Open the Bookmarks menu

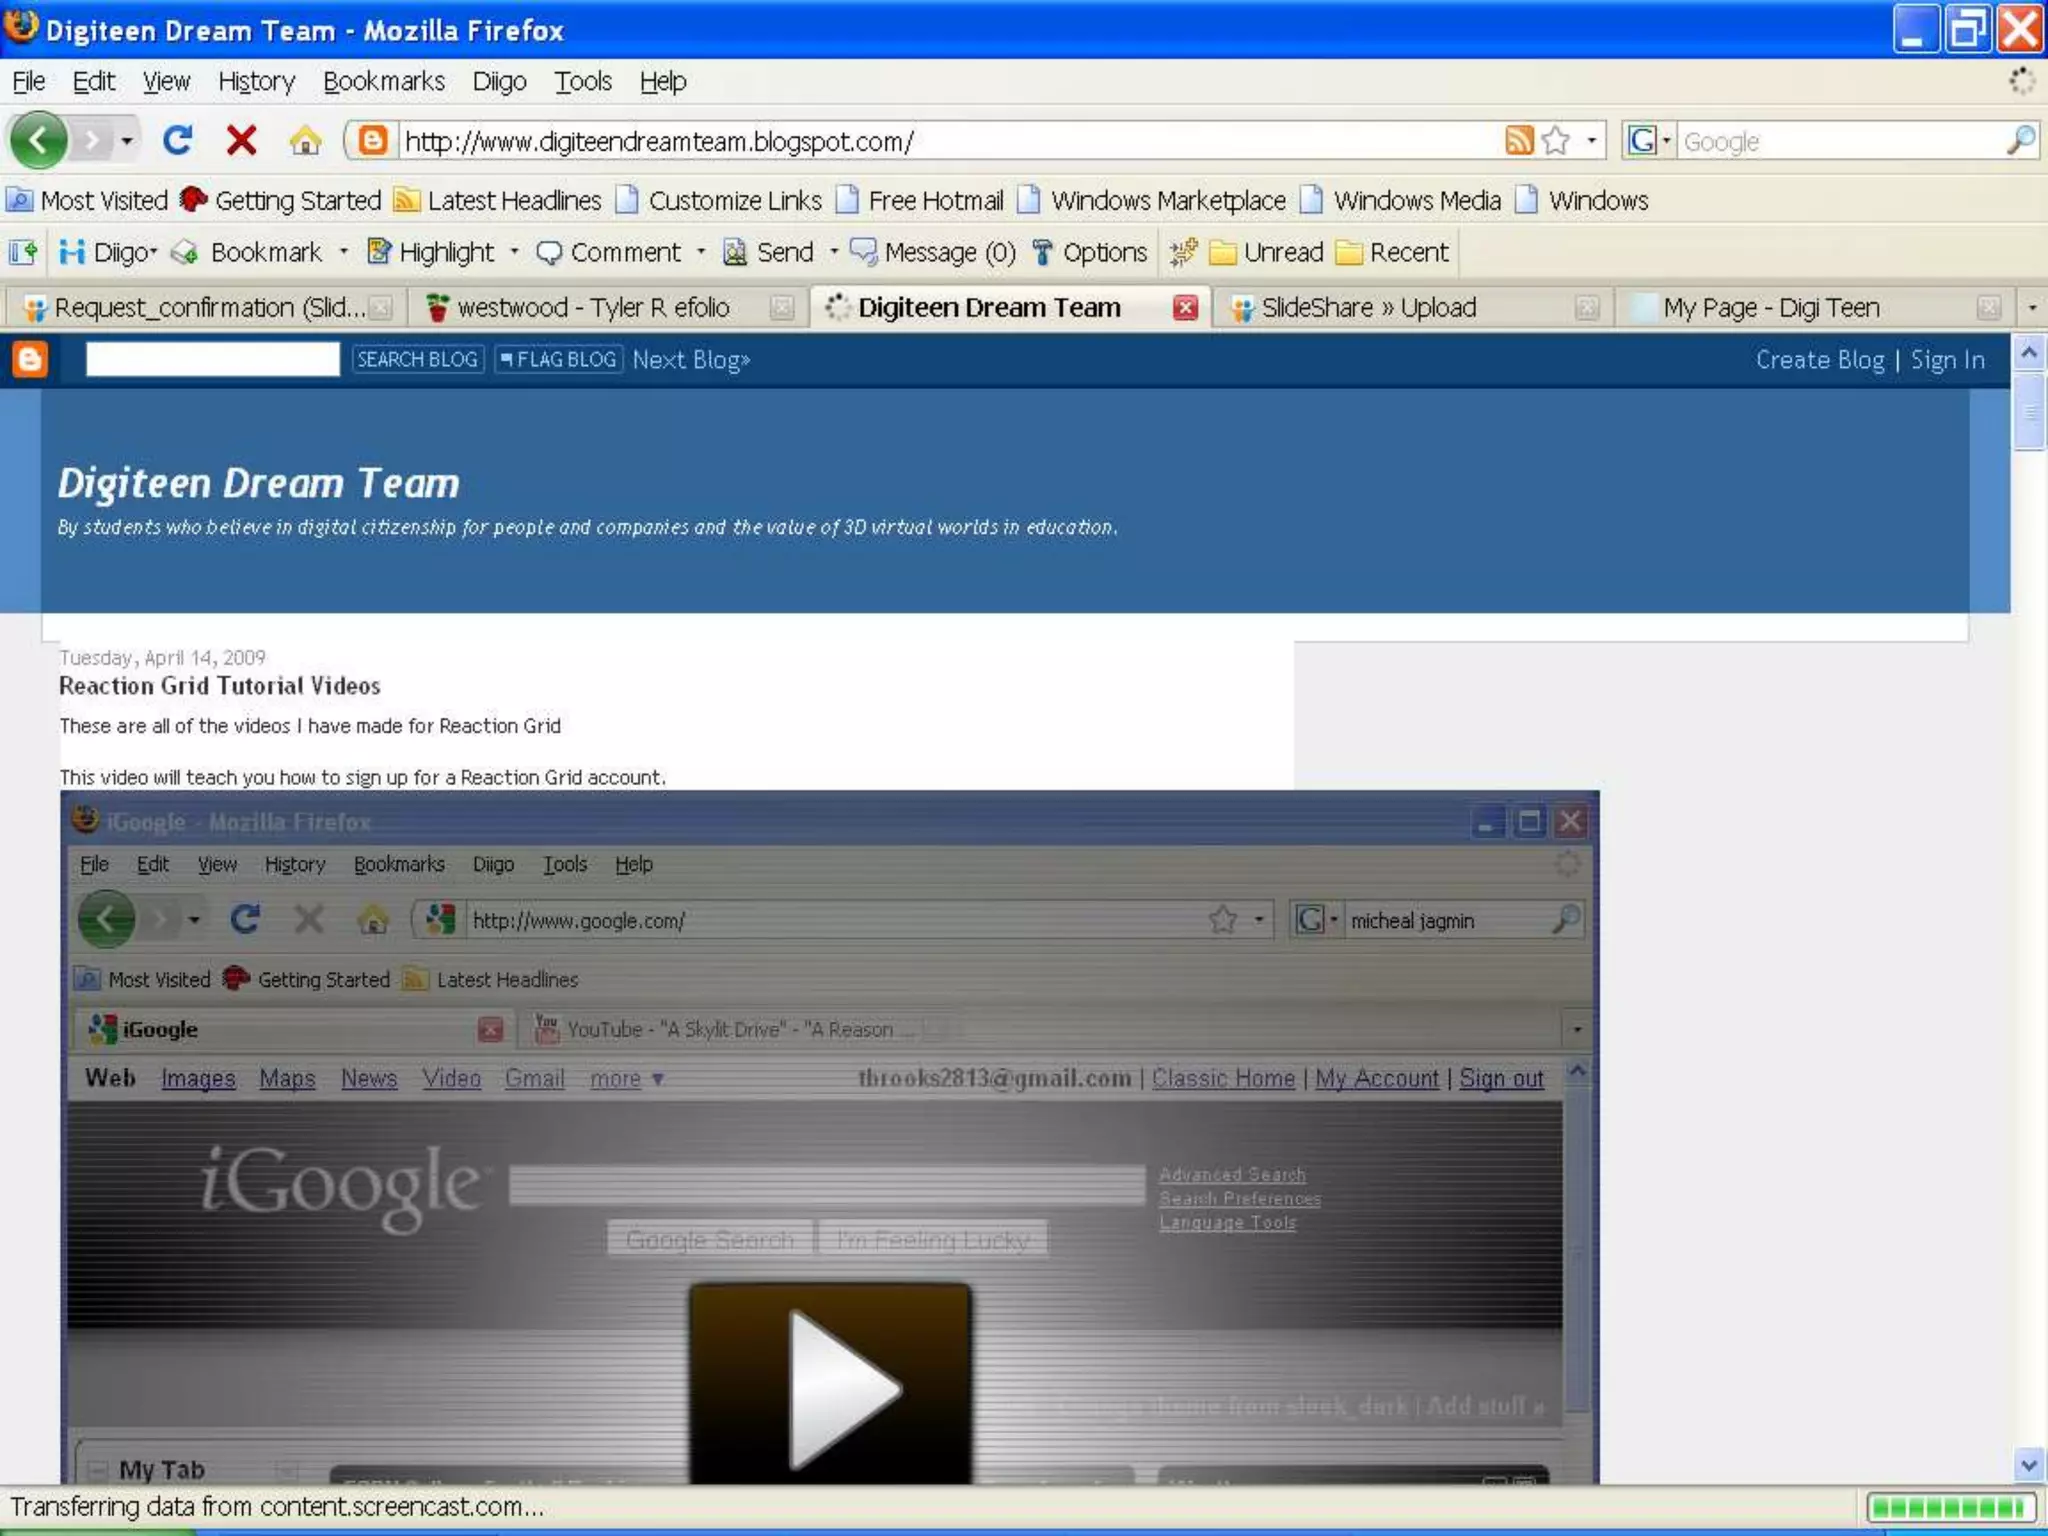point(383,81)
